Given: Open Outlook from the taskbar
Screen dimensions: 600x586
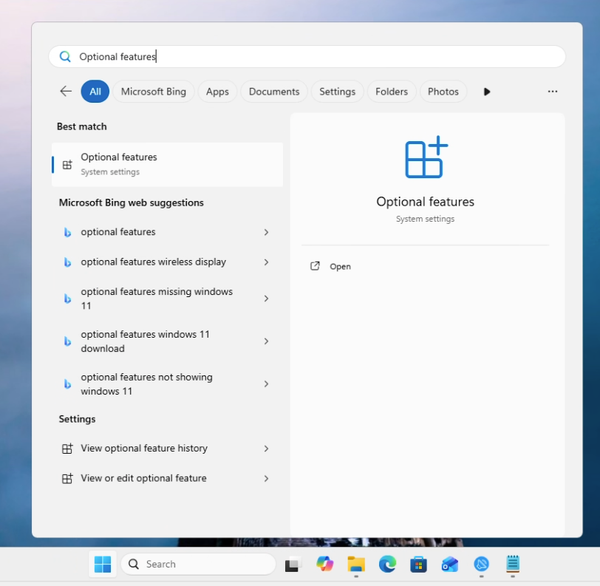Looking at the screenshot, I should [x=450, y=565].
